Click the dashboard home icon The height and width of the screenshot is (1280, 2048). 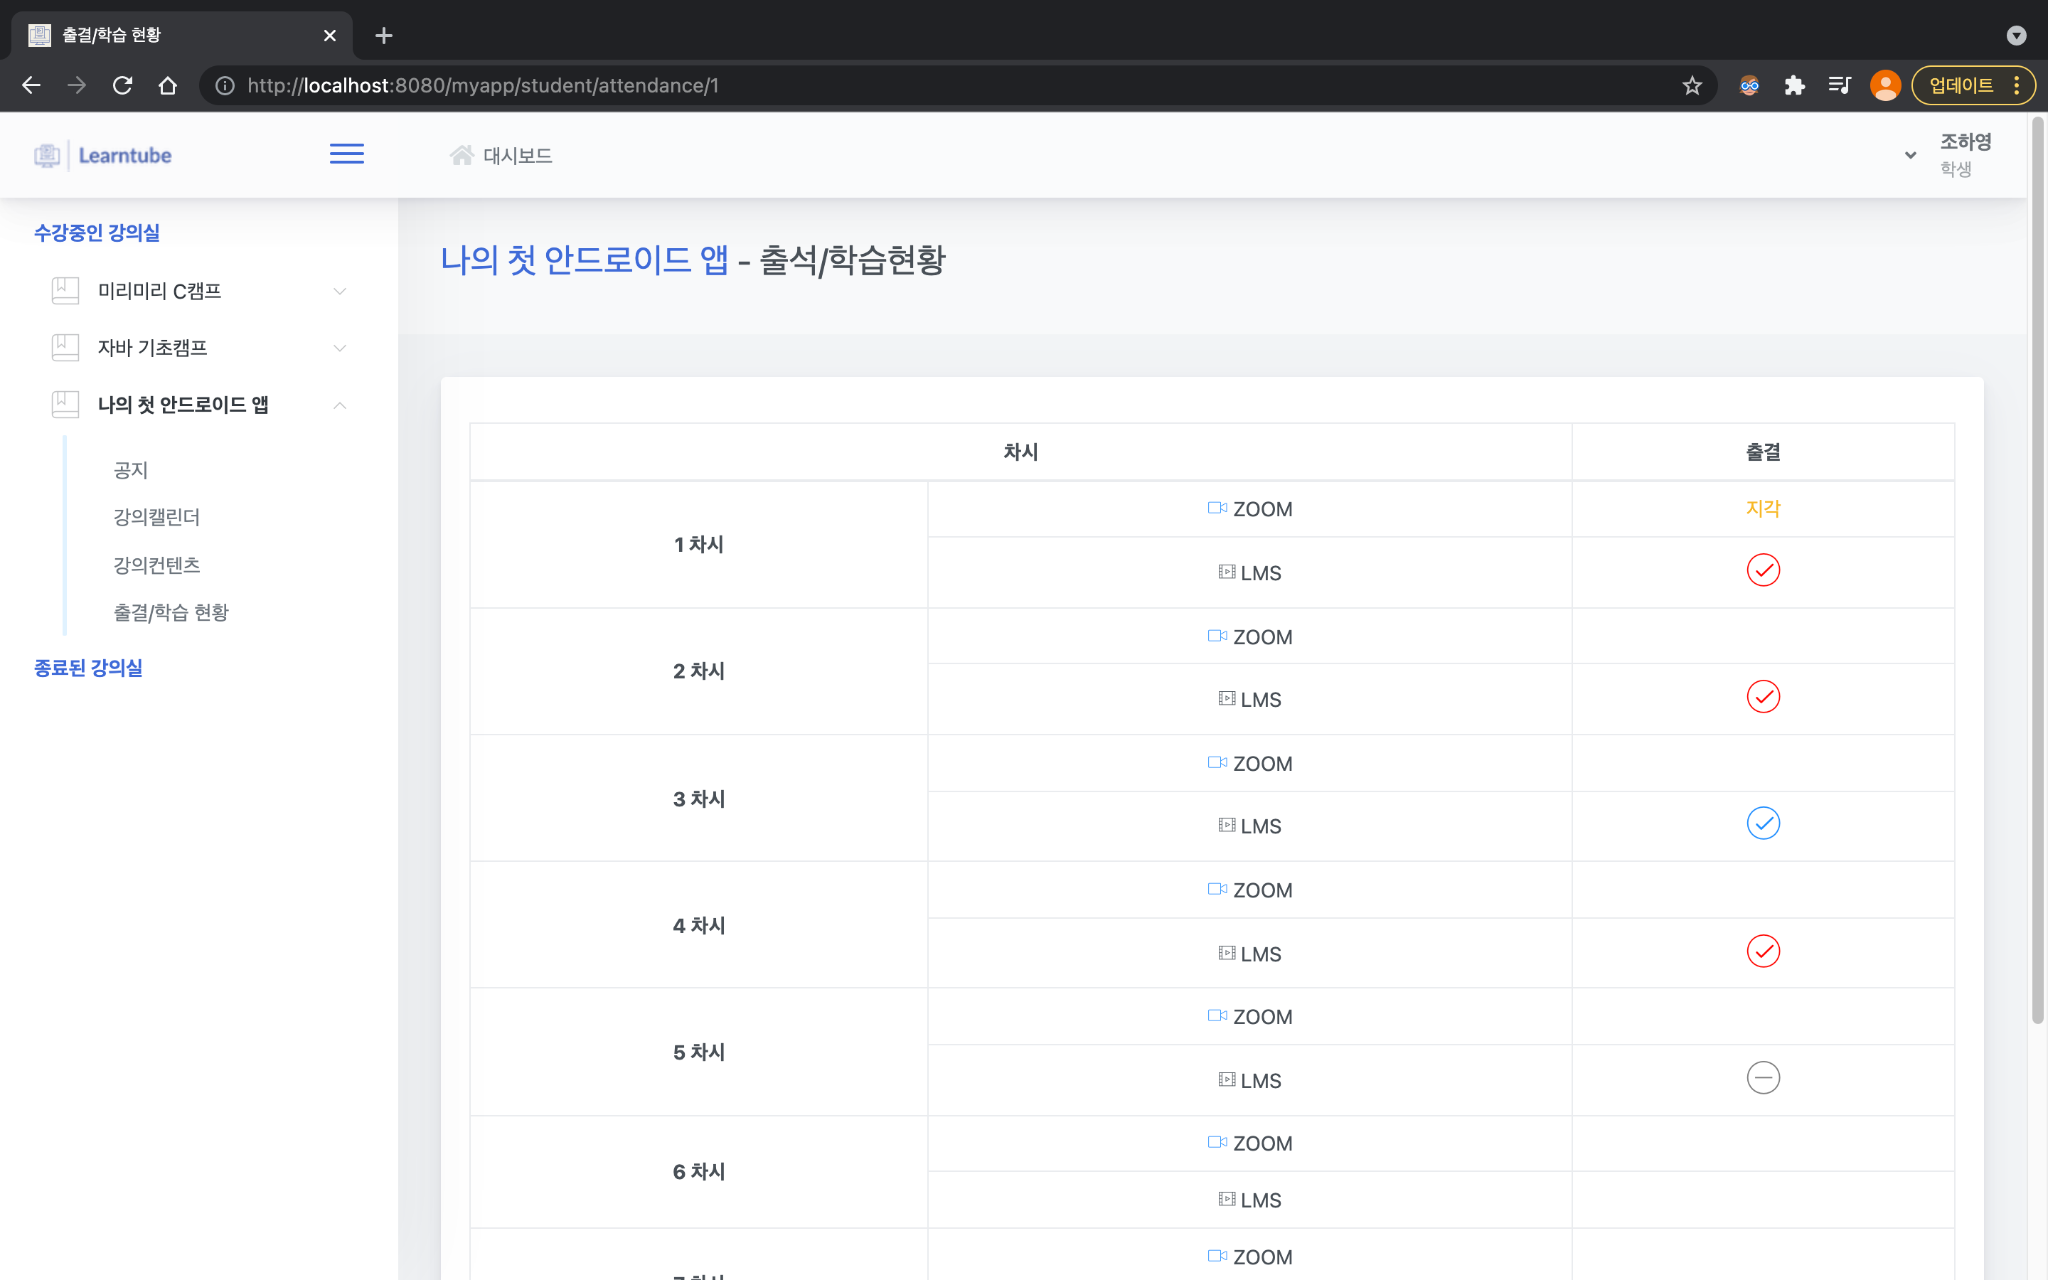pos(461,155)
